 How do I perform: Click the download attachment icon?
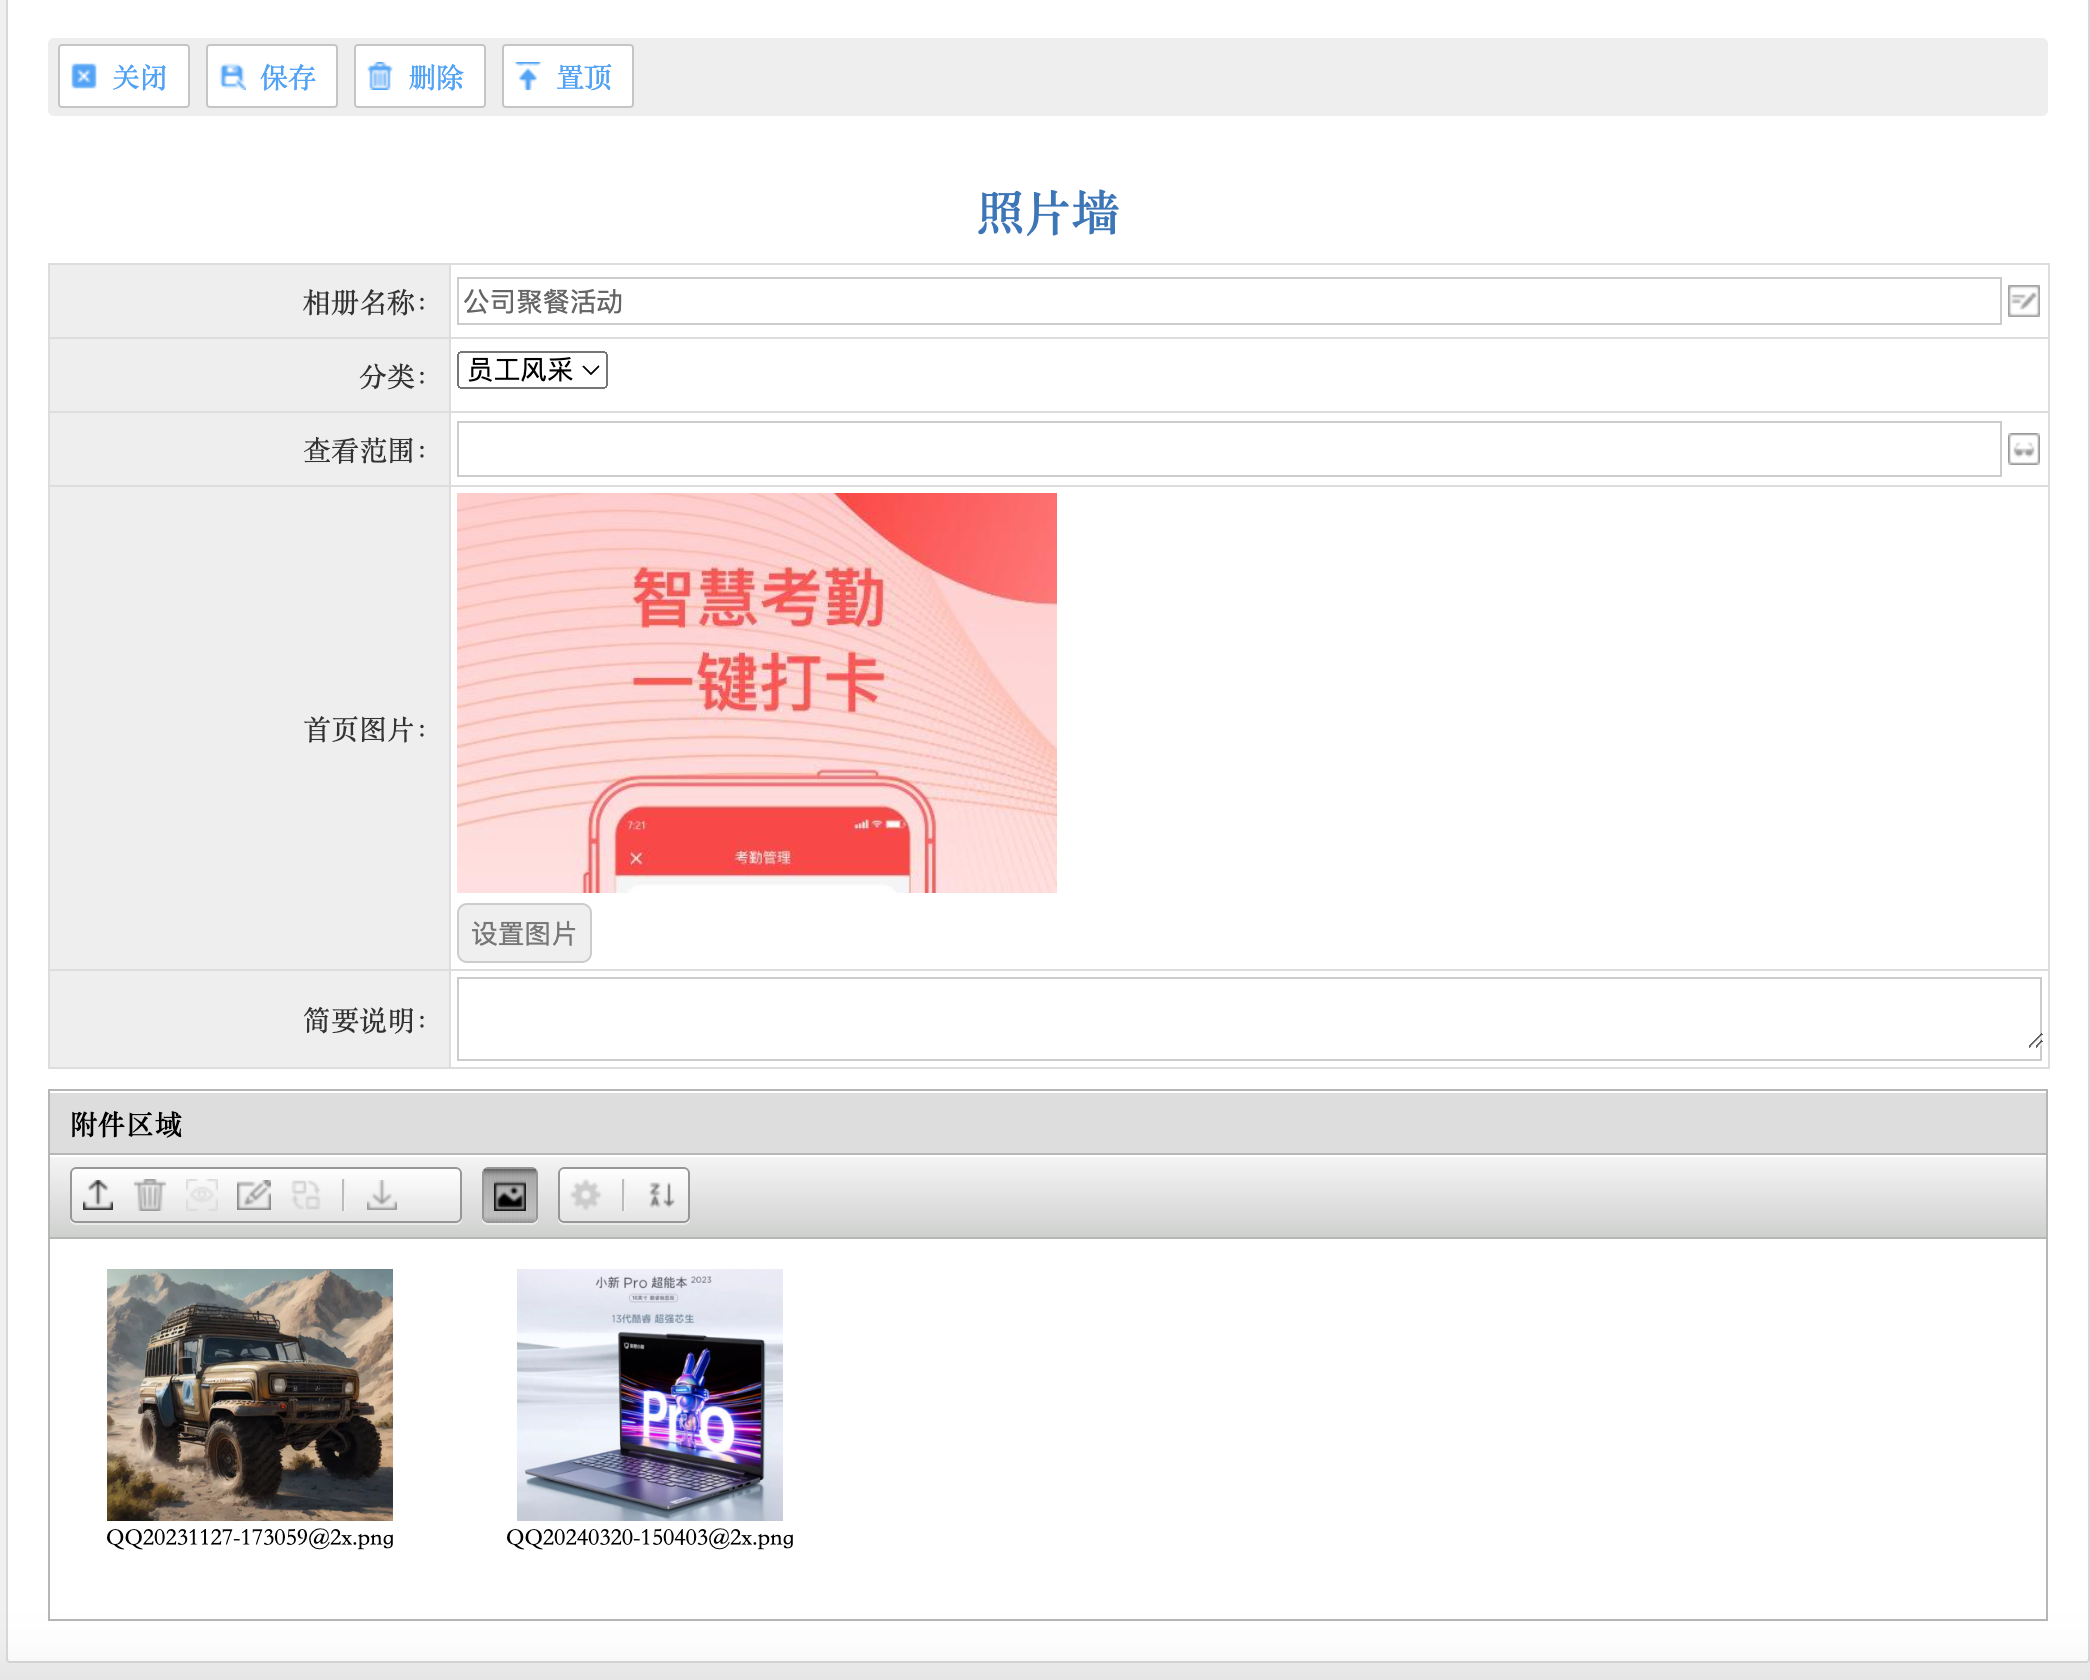pos(382,1195)
